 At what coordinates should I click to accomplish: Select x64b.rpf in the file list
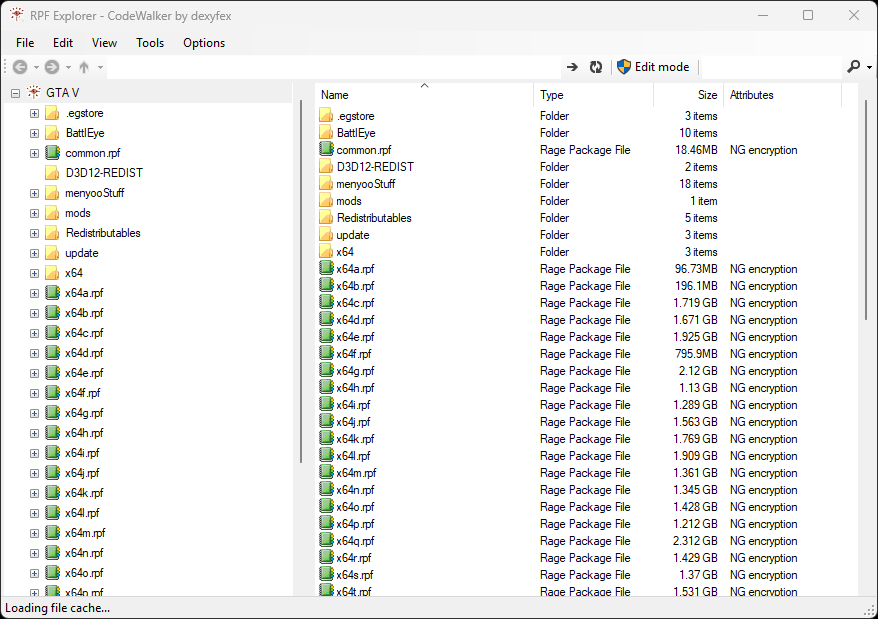pyautogui.click(x=356, y=286)
